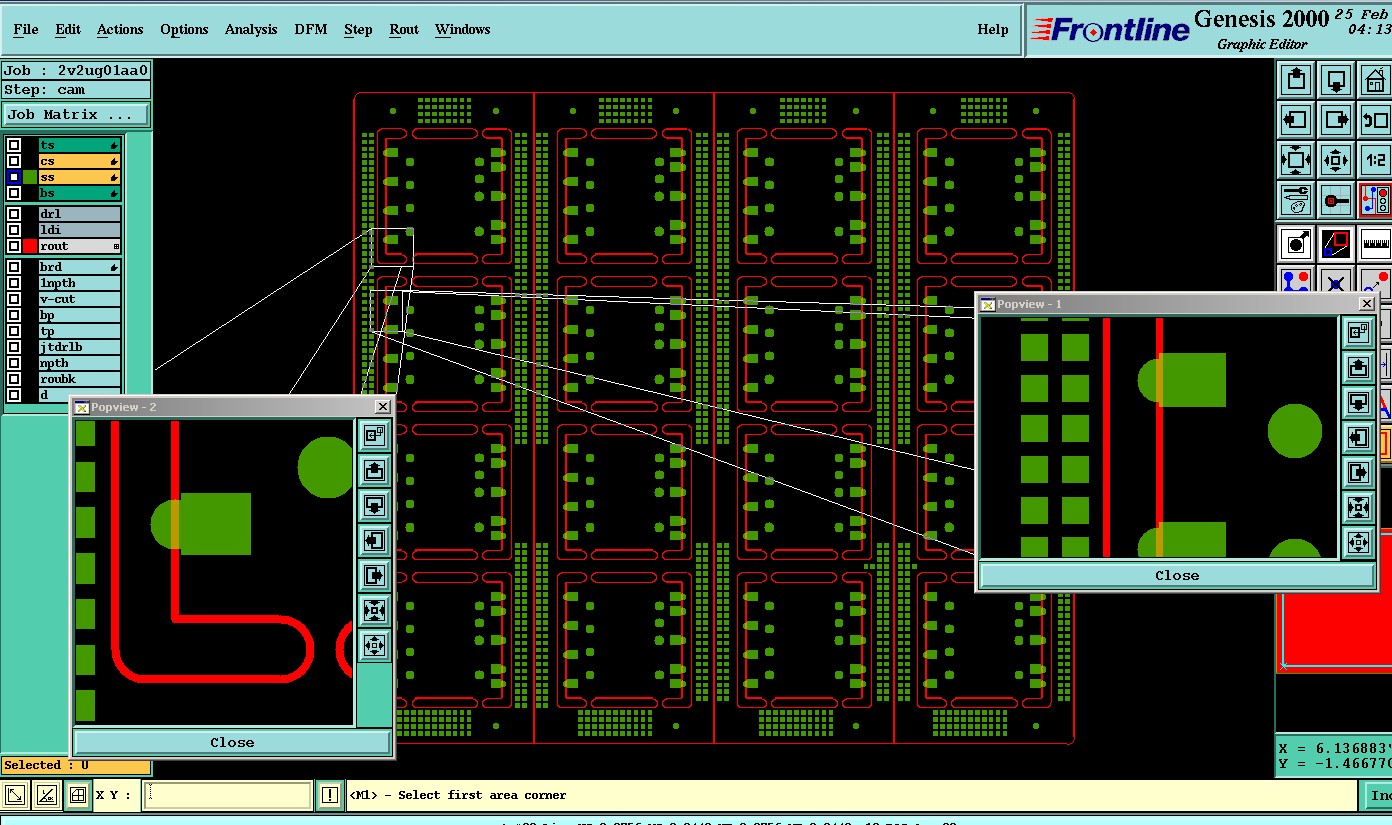Open the Analysis menu
This screenshot has height=825, width=1392.
click(250, 29)
